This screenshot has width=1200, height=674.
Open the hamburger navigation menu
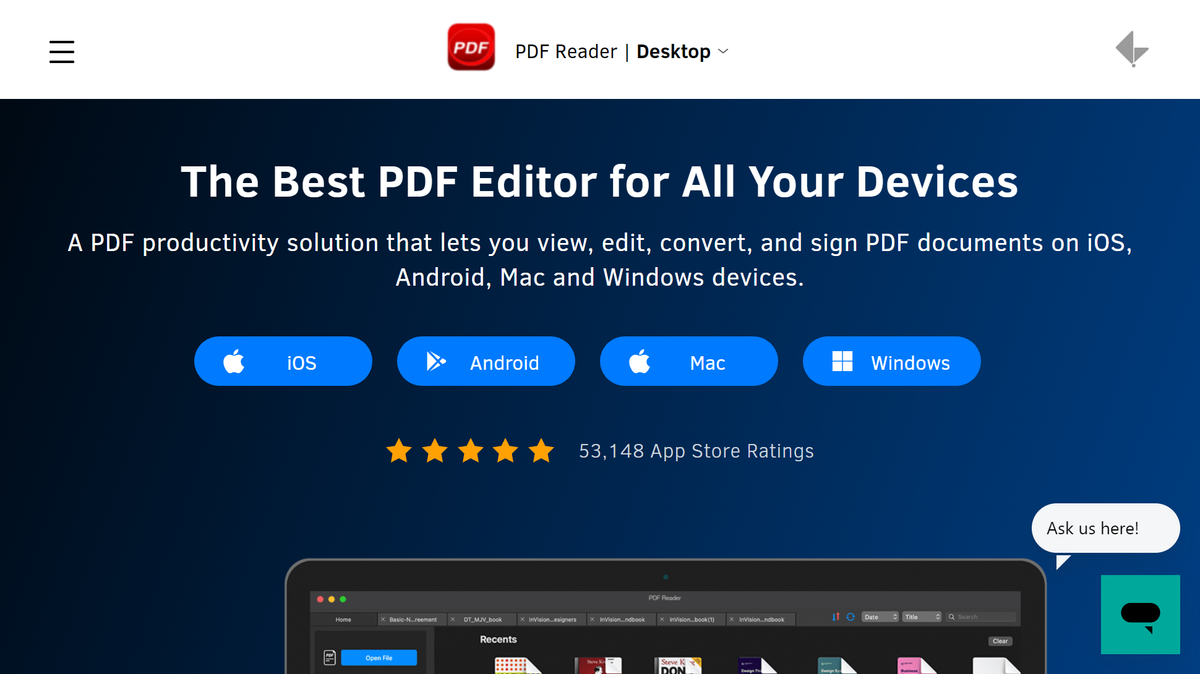[x=61, y=51]
